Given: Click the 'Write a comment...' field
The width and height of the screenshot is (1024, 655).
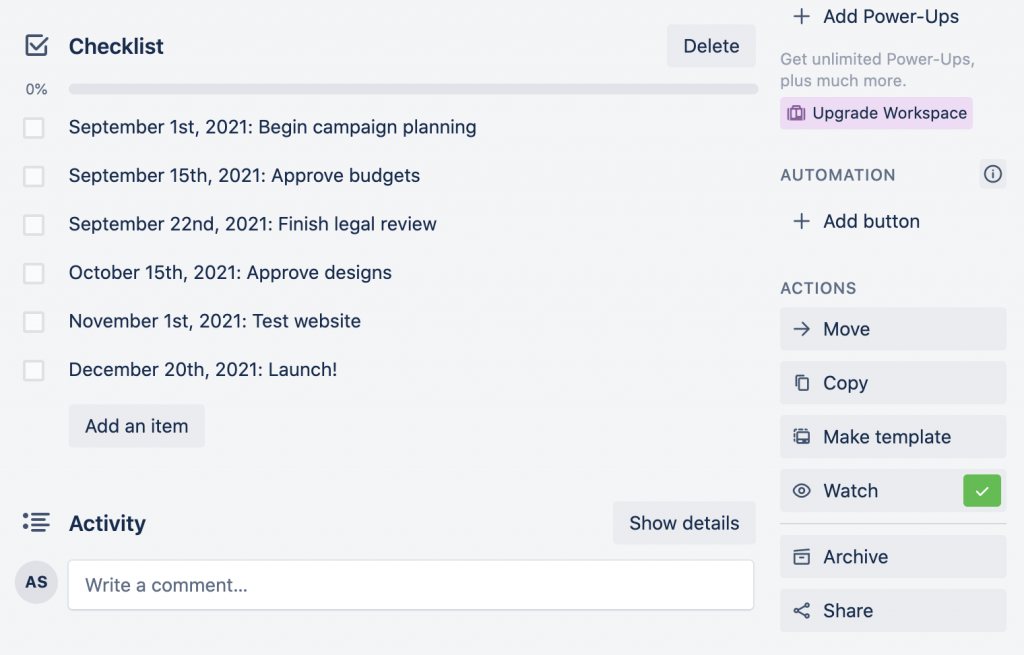Looking at the screenshot, I should tap(411, 584).
